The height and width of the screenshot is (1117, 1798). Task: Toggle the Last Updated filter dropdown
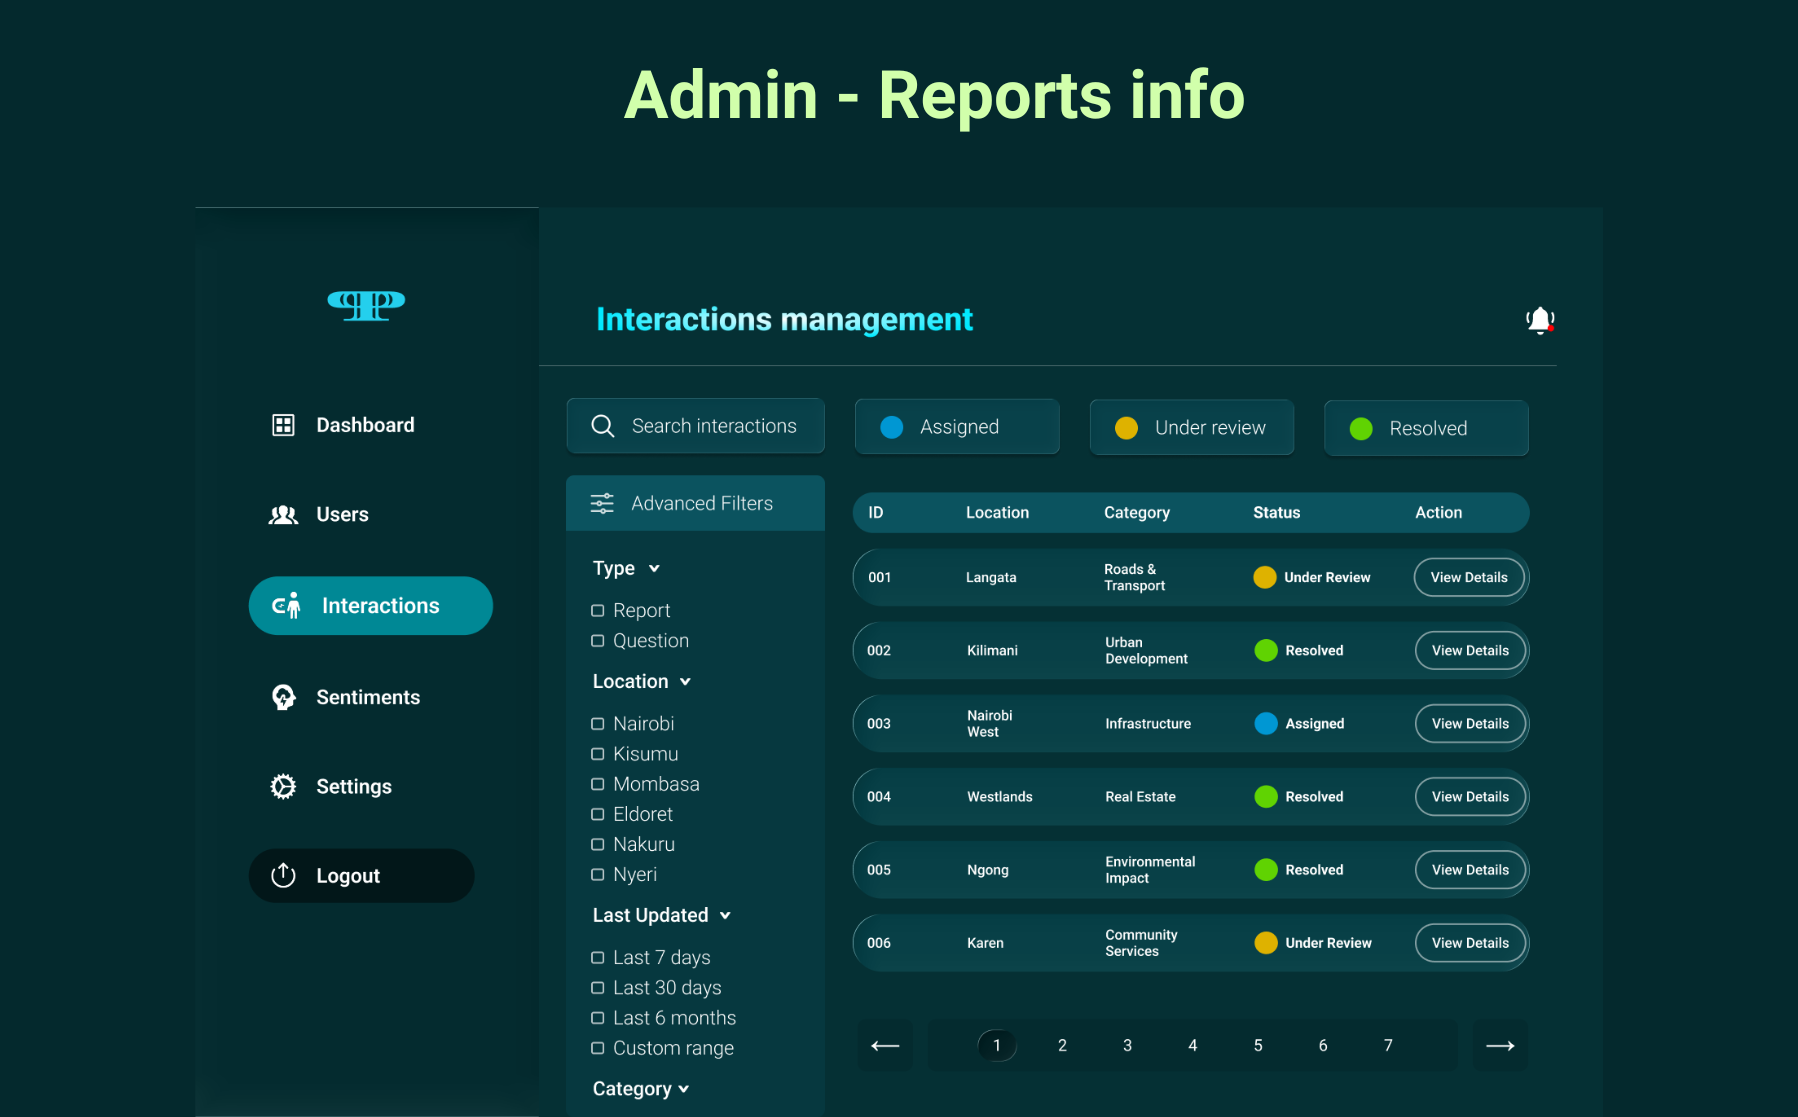click(x=725, y=916)
